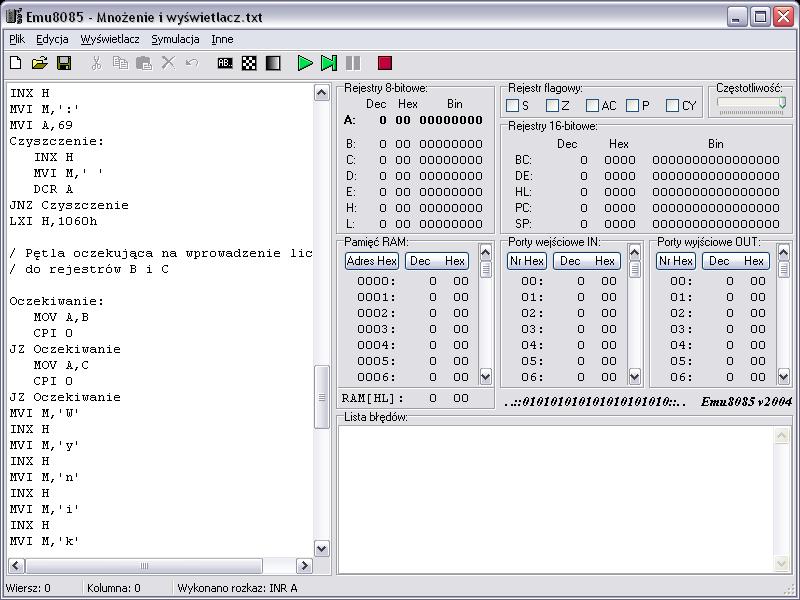Click the checkerboard pattern toolbar icon
This screenshot has height=600, width=800.
(249, 63)
